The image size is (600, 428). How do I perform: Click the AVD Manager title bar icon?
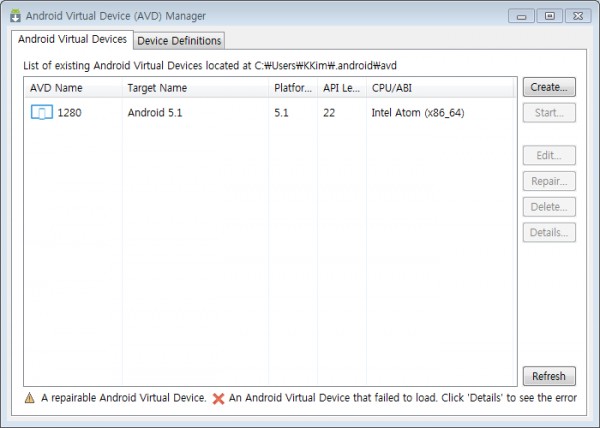point(15,16)
